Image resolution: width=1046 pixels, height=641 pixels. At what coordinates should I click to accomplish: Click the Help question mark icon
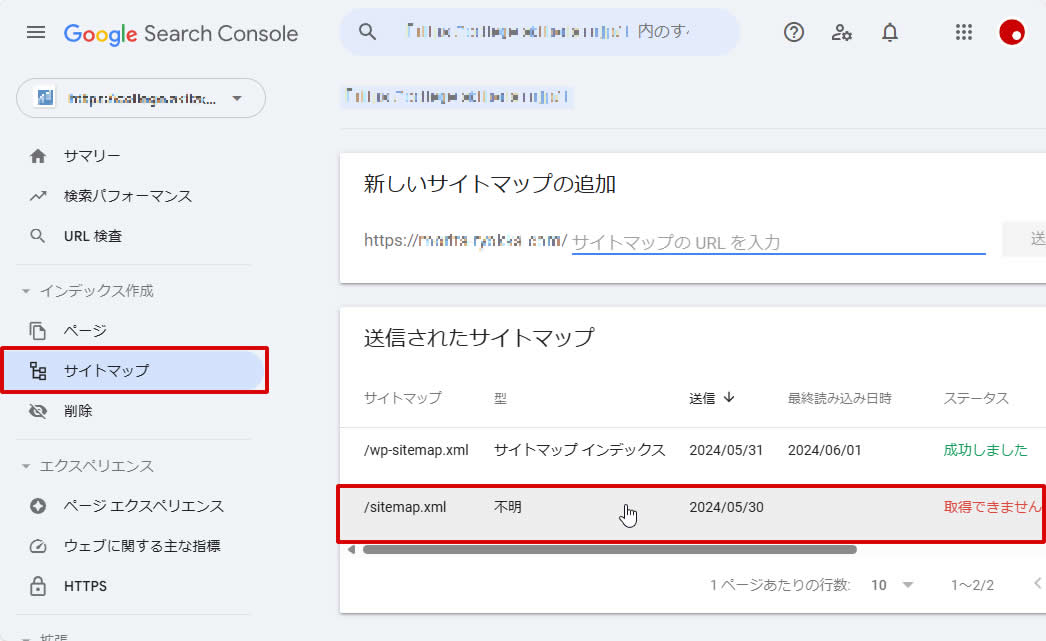tap(794, 33)
